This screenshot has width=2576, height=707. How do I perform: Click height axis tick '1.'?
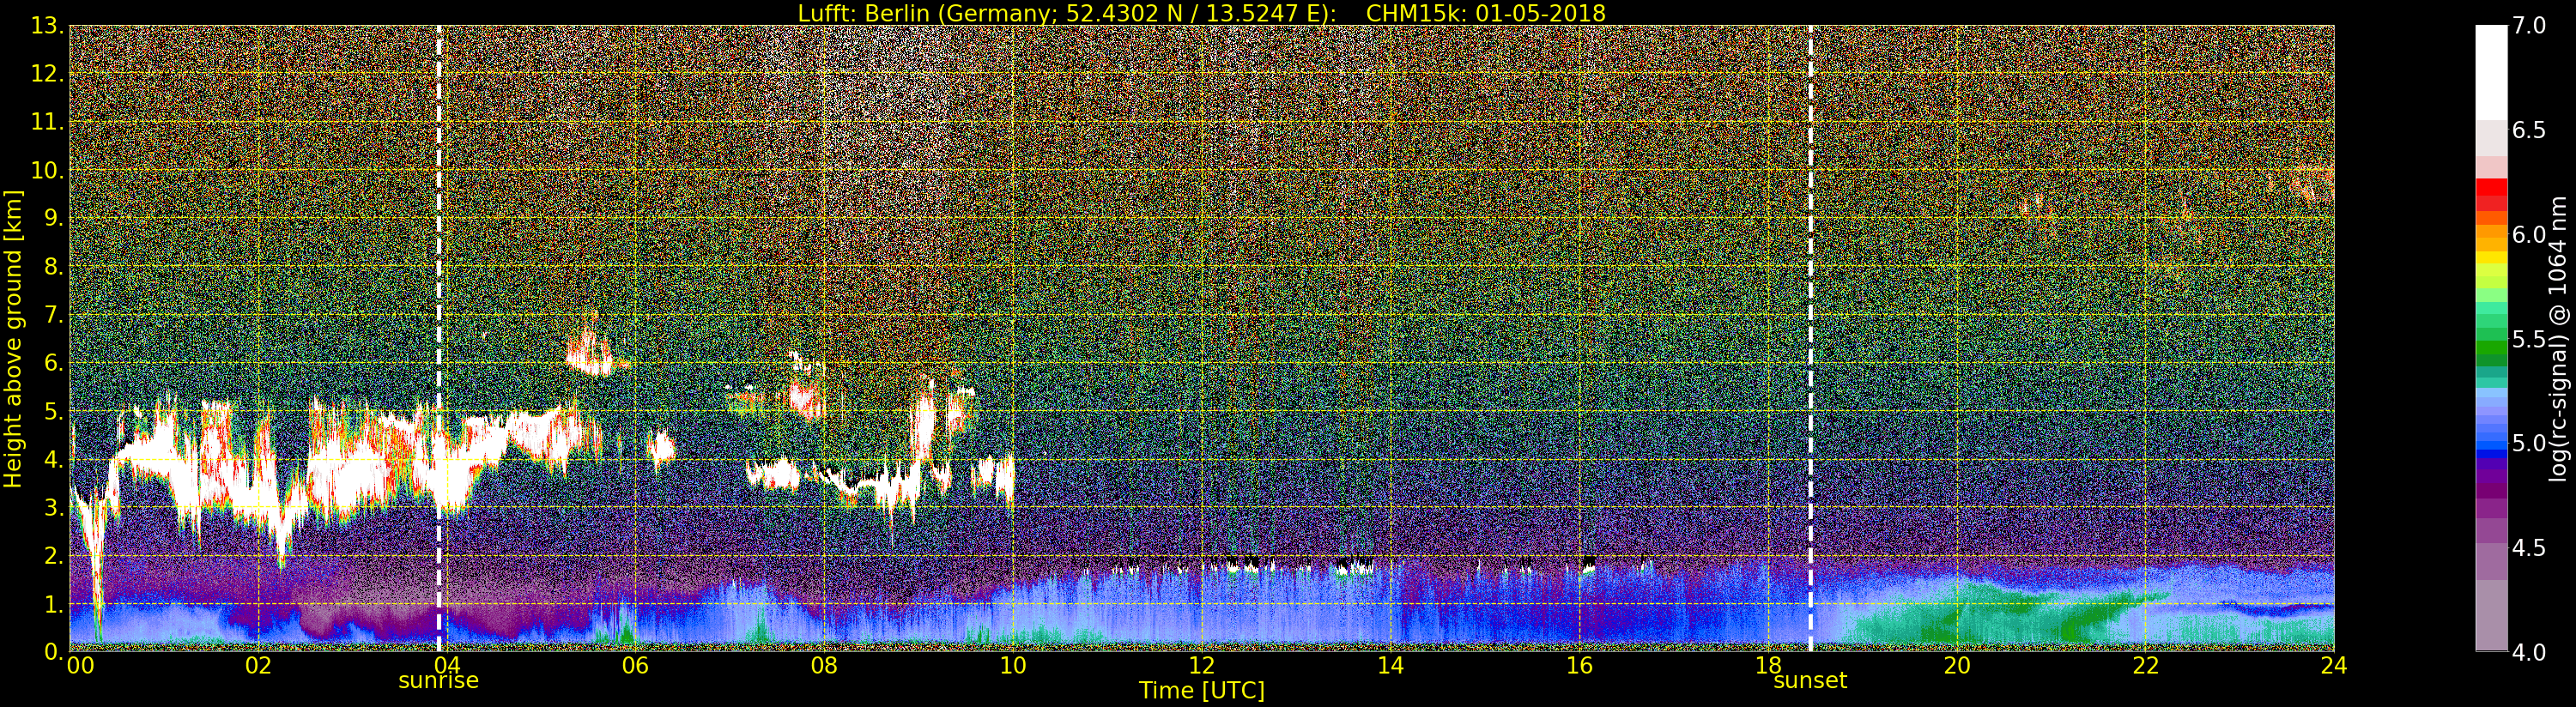[54, 603]
